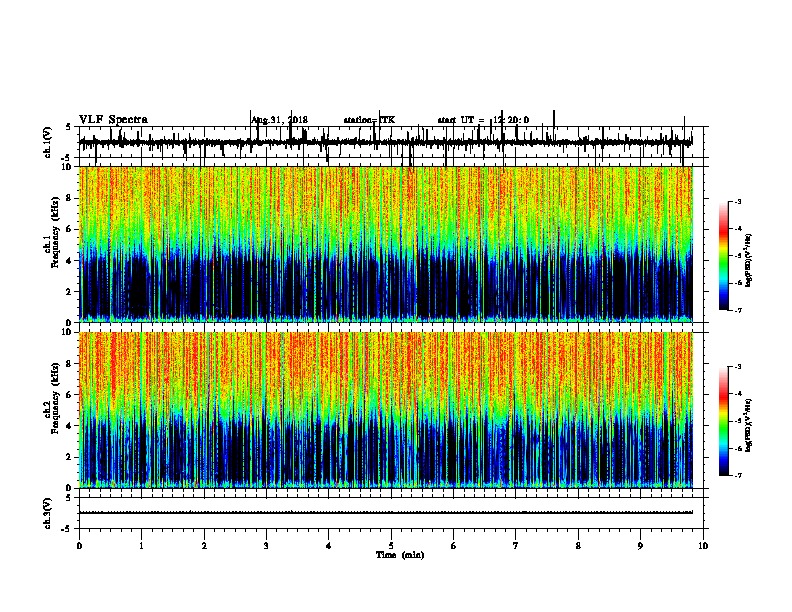Click the ch.2 spectrogram panel
The height and width of the screenshot is (612, 792).
pos(386,410)
